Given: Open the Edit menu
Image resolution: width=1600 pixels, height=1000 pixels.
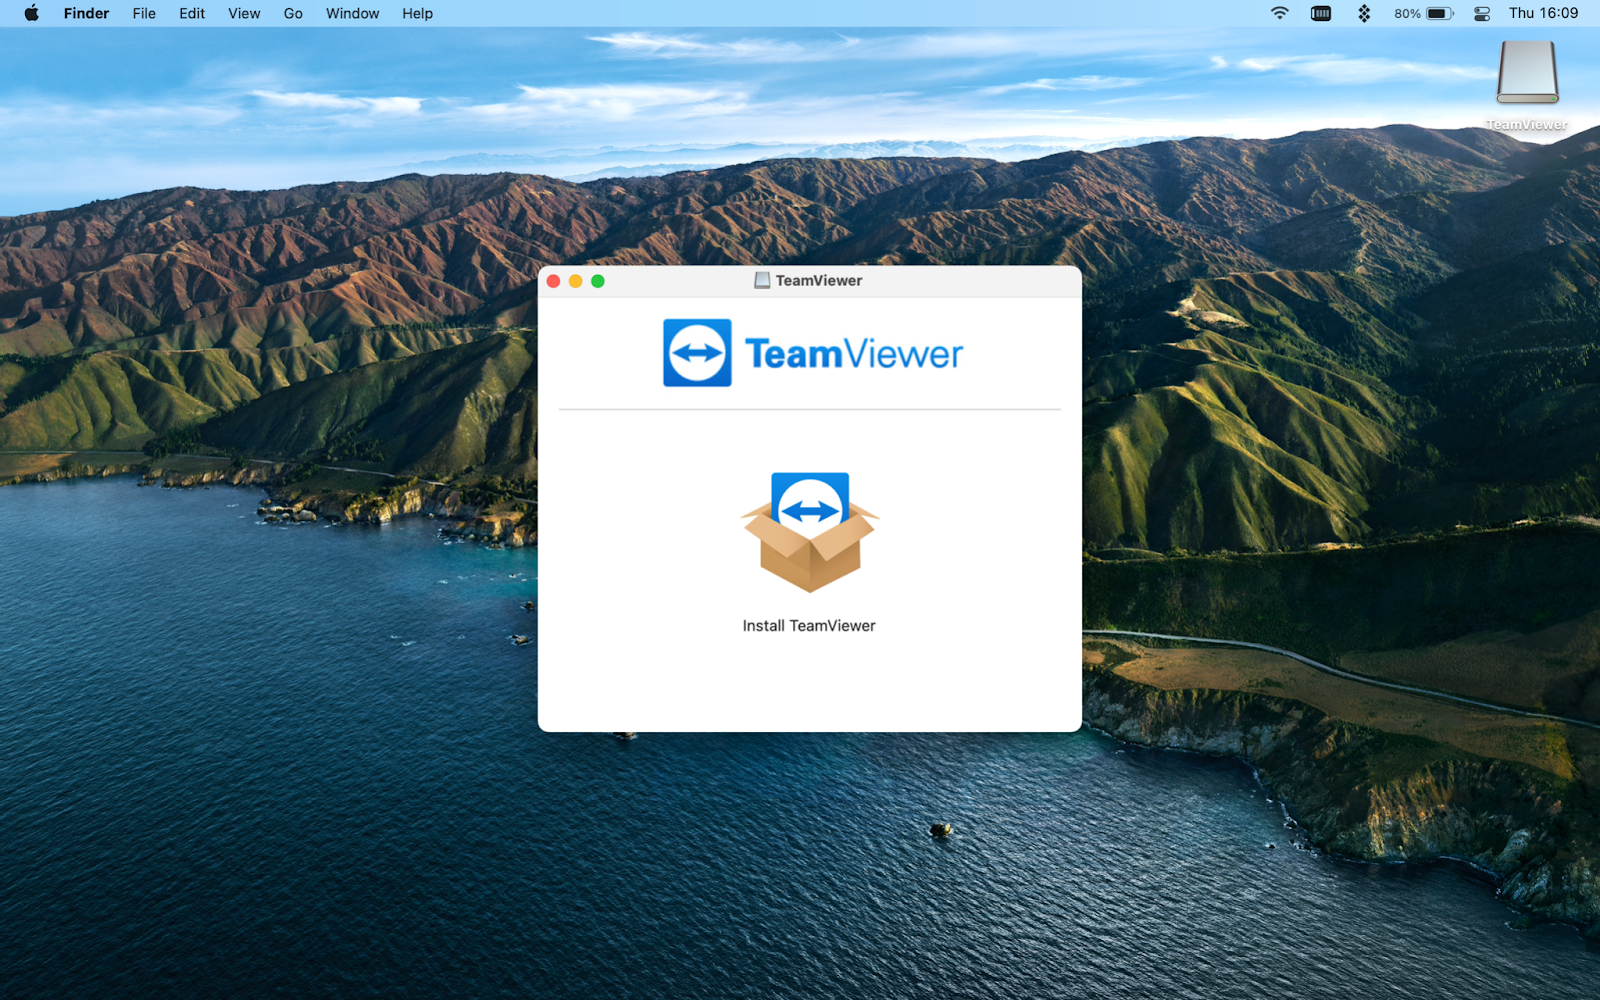Looking at the screenshot, I should pos(191,13).
